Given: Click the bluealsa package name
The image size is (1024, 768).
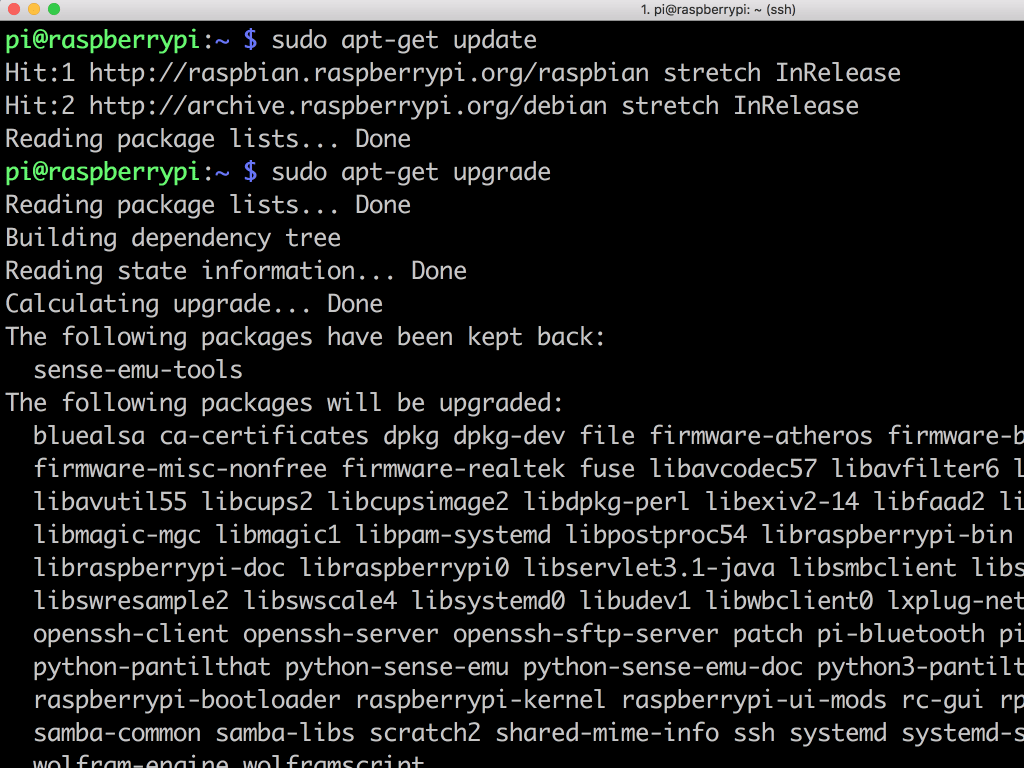Looking at the screenshot, I should pyautogui.click(x=89, y=436).
